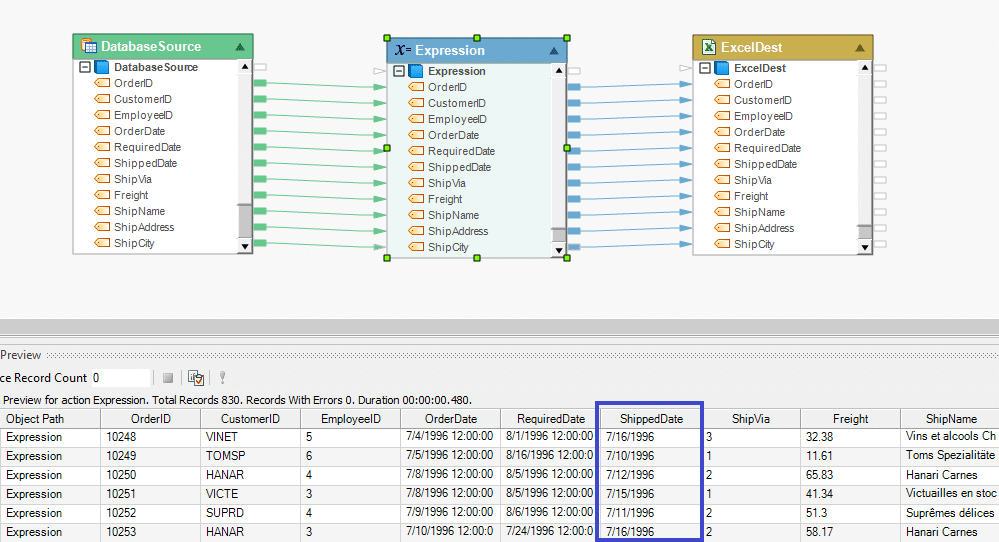Select ShipName field in ExcelDest
The height and width of the screenshot is (542, 999).
coord(759,212)
